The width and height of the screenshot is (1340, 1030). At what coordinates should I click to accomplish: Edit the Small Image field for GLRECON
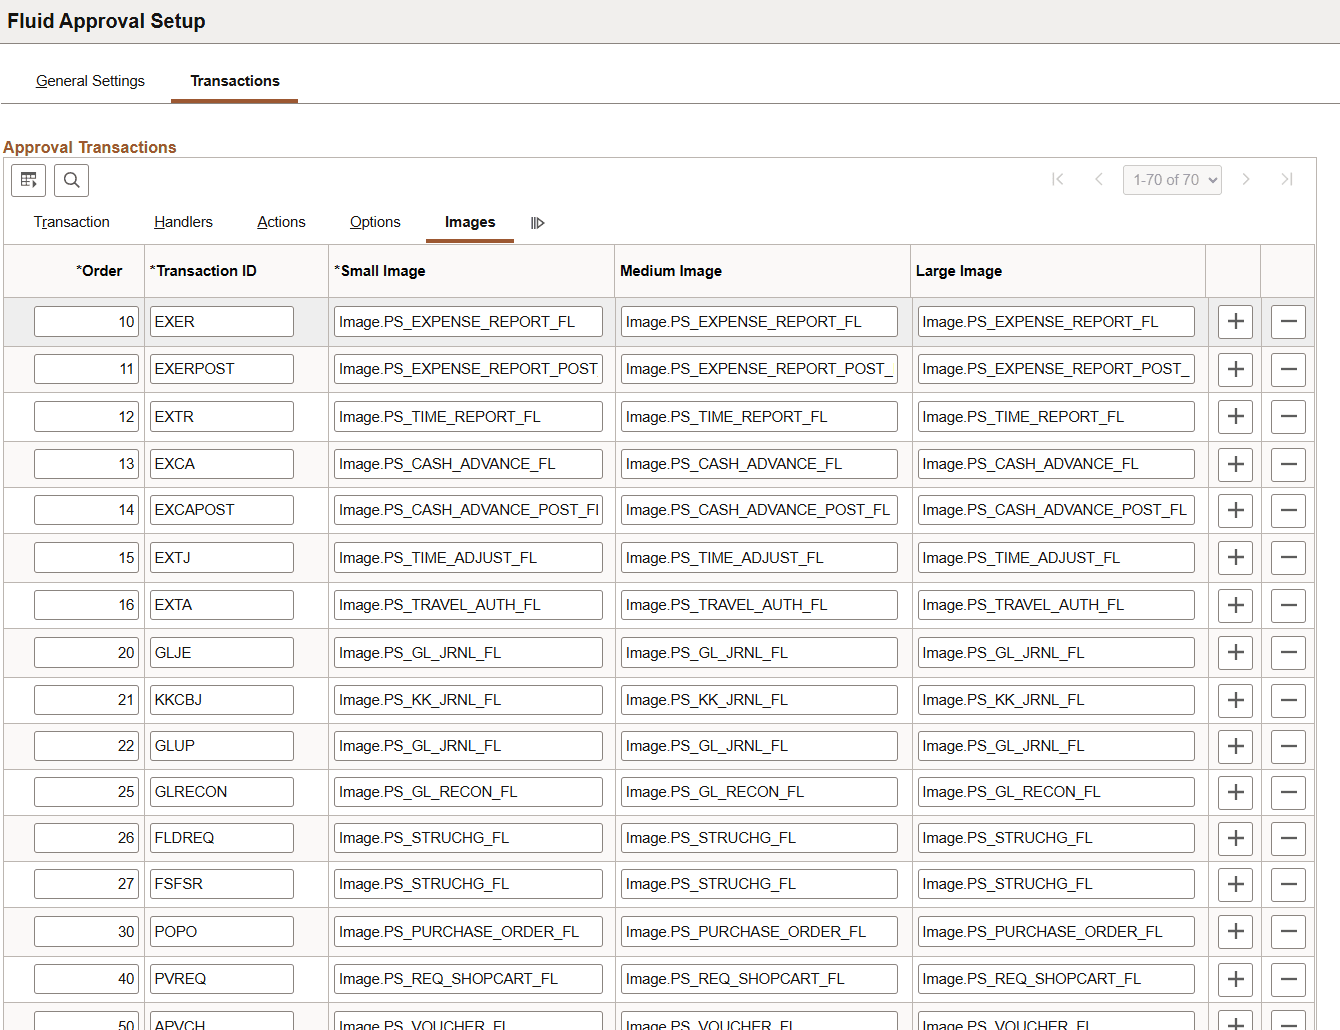[468, 791]
